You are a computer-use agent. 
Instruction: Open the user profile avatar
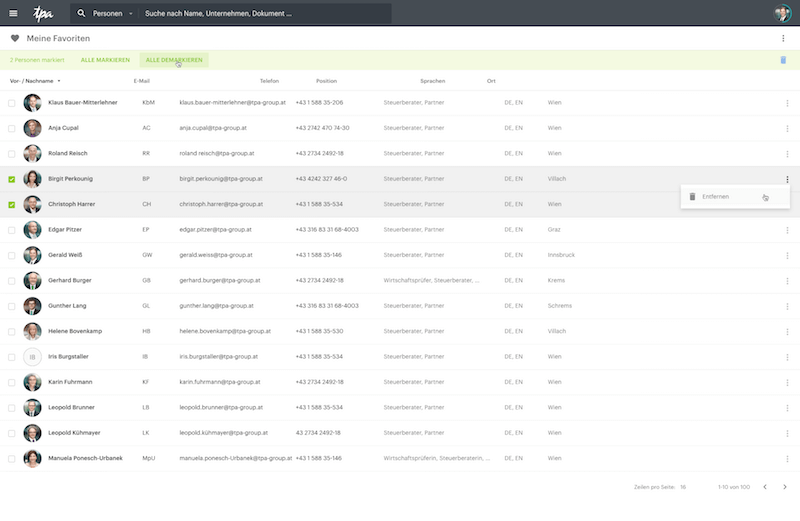[x=783, y=13]
